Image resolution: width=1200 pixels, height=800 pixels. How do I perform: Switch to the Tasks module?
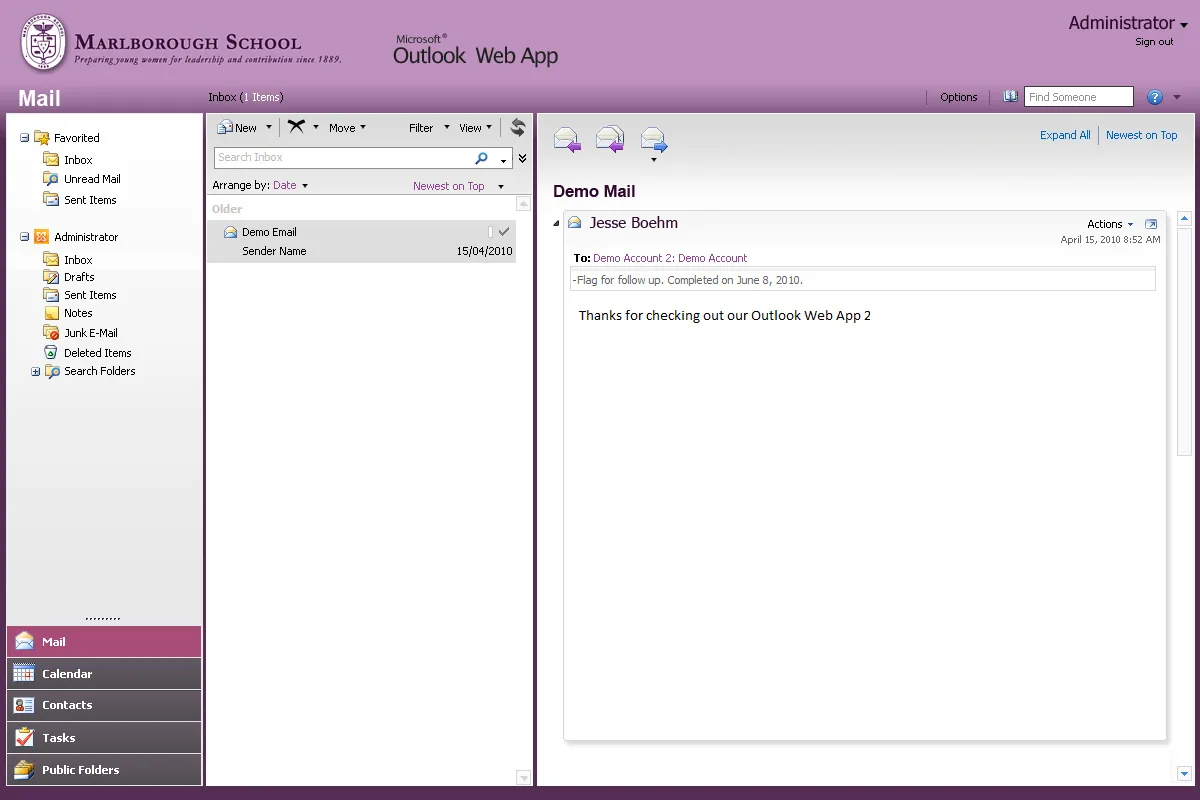point(104,738)
